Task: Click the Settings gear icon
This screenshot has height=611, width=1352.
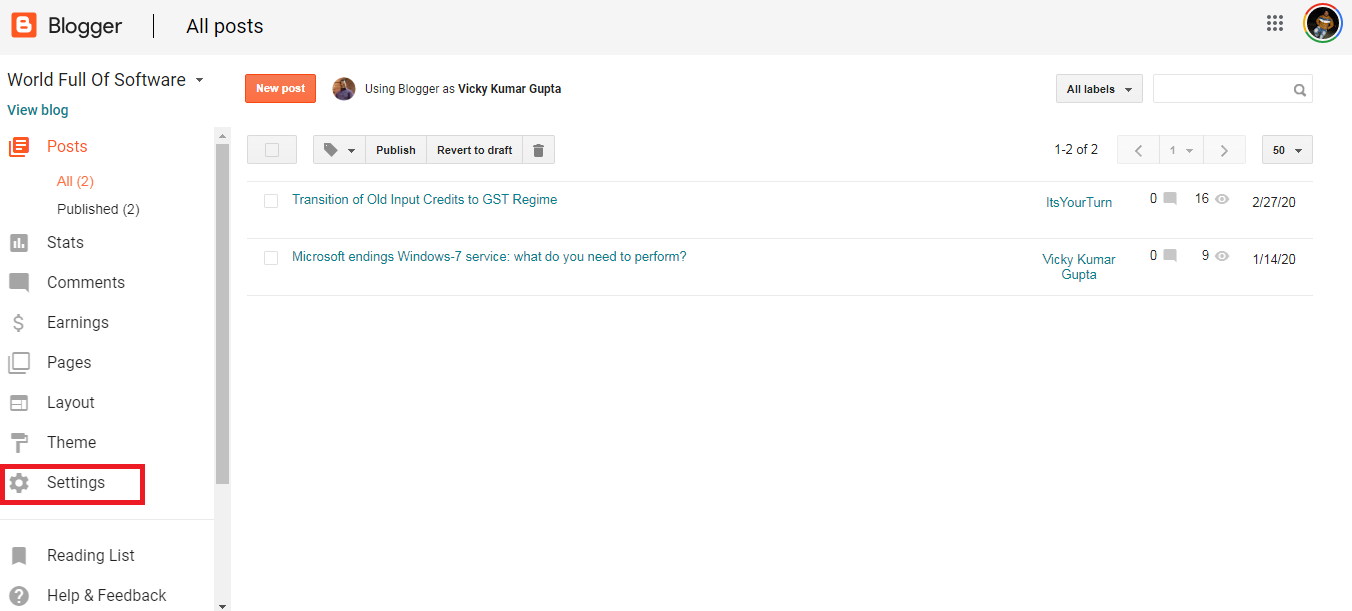Action: (19, 483)
